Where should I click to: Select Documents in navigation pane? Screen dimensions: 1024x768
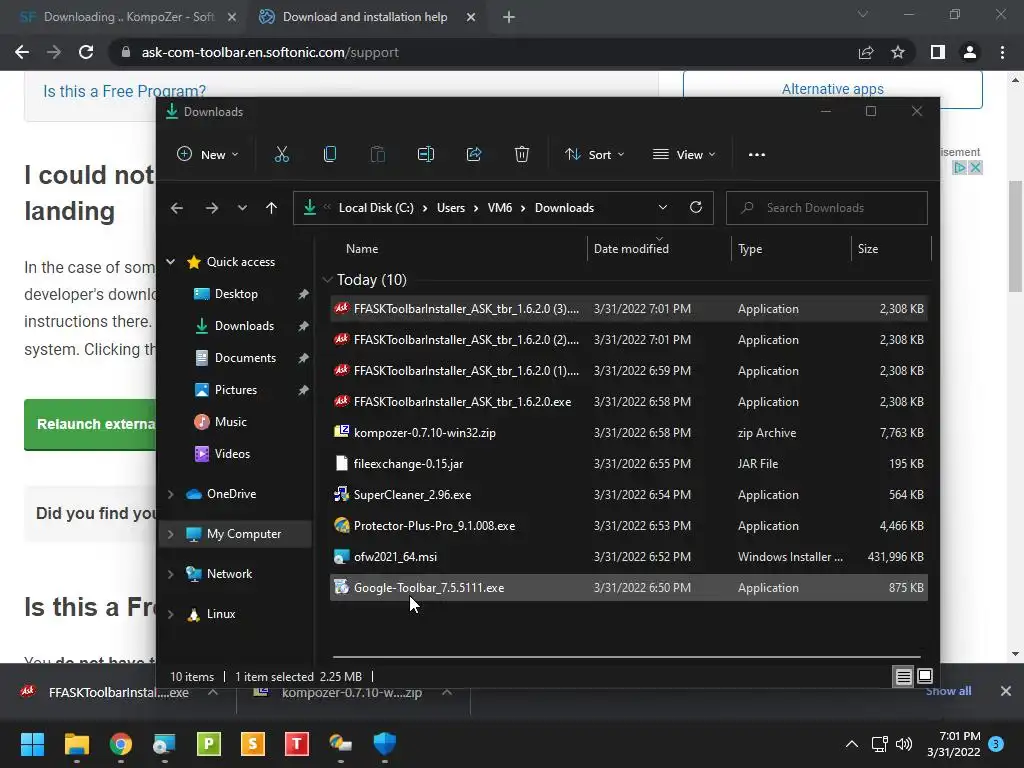point(245,358)
